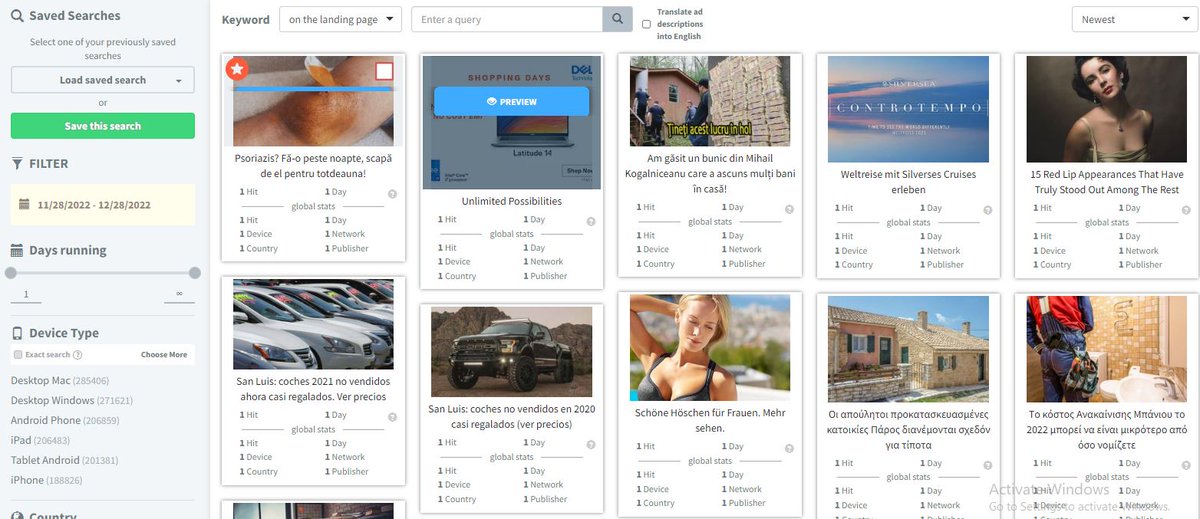
Task: Click the help icon on Psoriazis ad stats
Action: coord(393,194)
